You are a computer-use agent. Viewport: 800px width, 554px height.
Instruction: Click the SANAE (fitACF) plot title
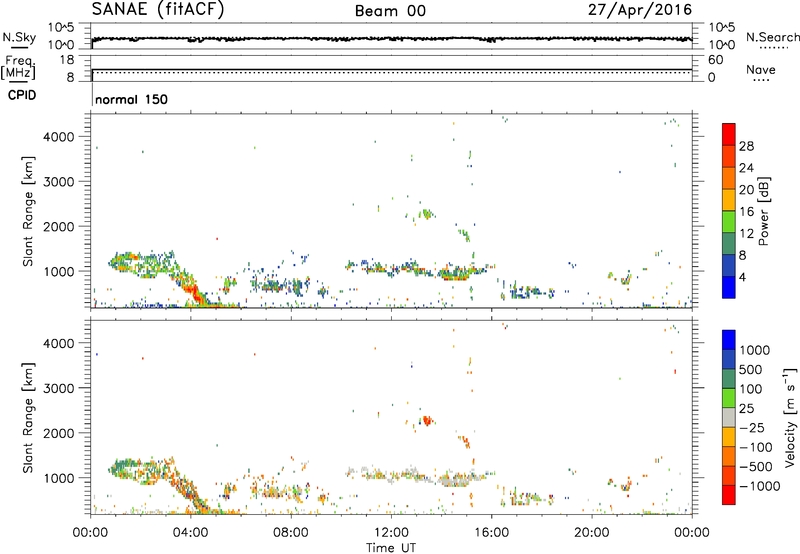(x=158, y=10)
